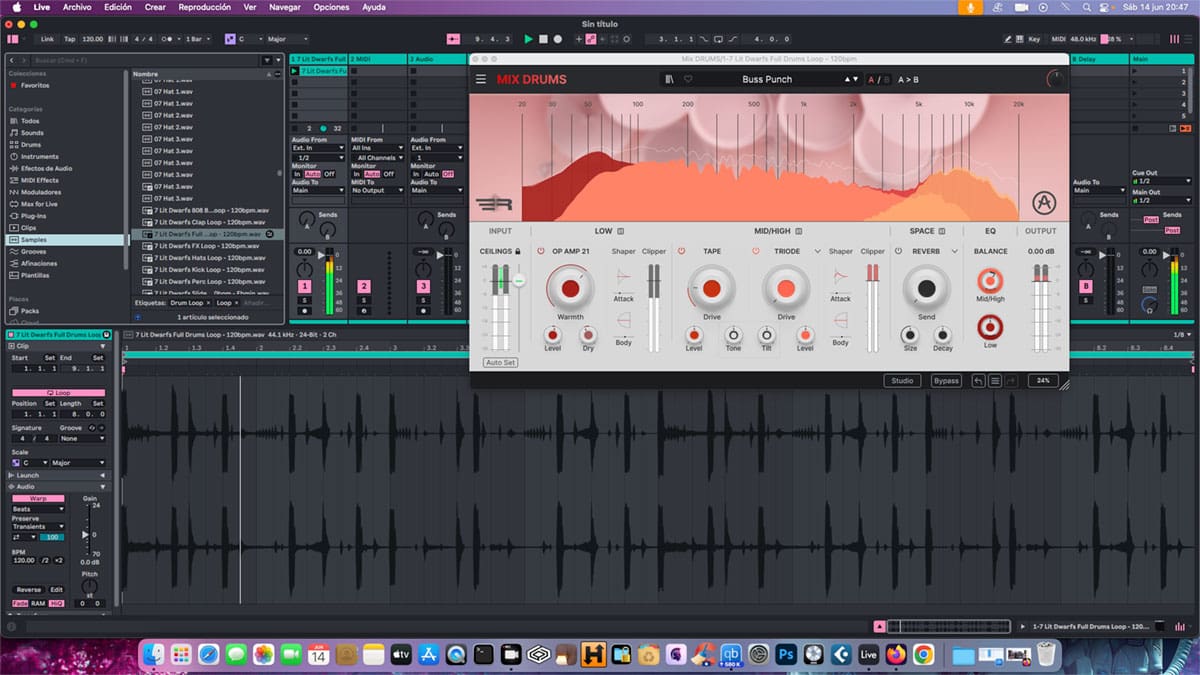Toggle the OP AMP 21 power icon

pos(541,251)
